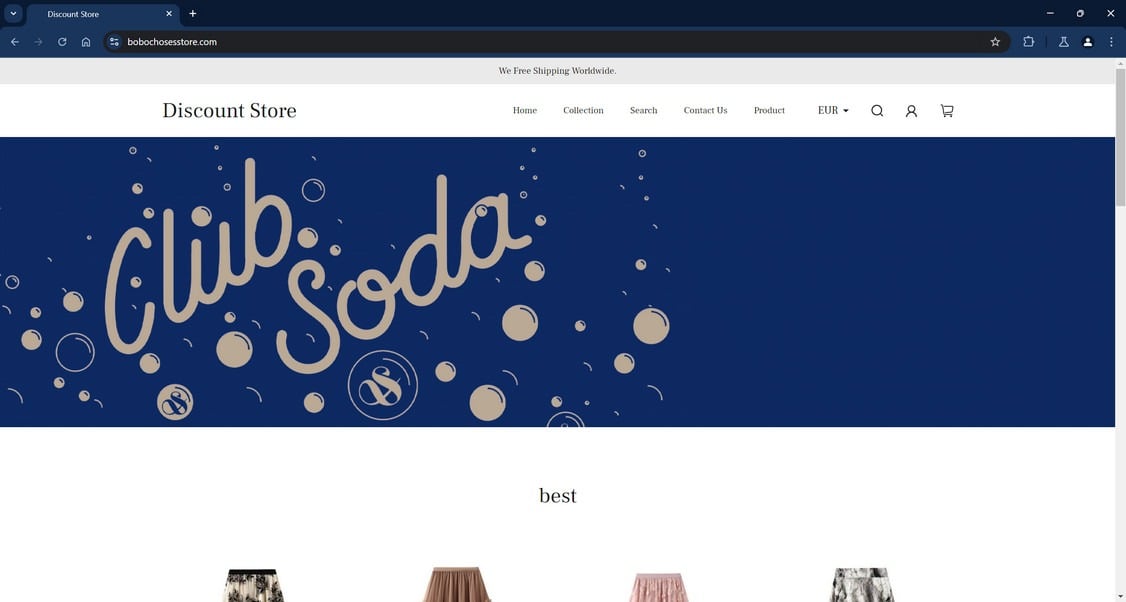
Task: Bookmark this page with the star icon
Action: [995, 42]
